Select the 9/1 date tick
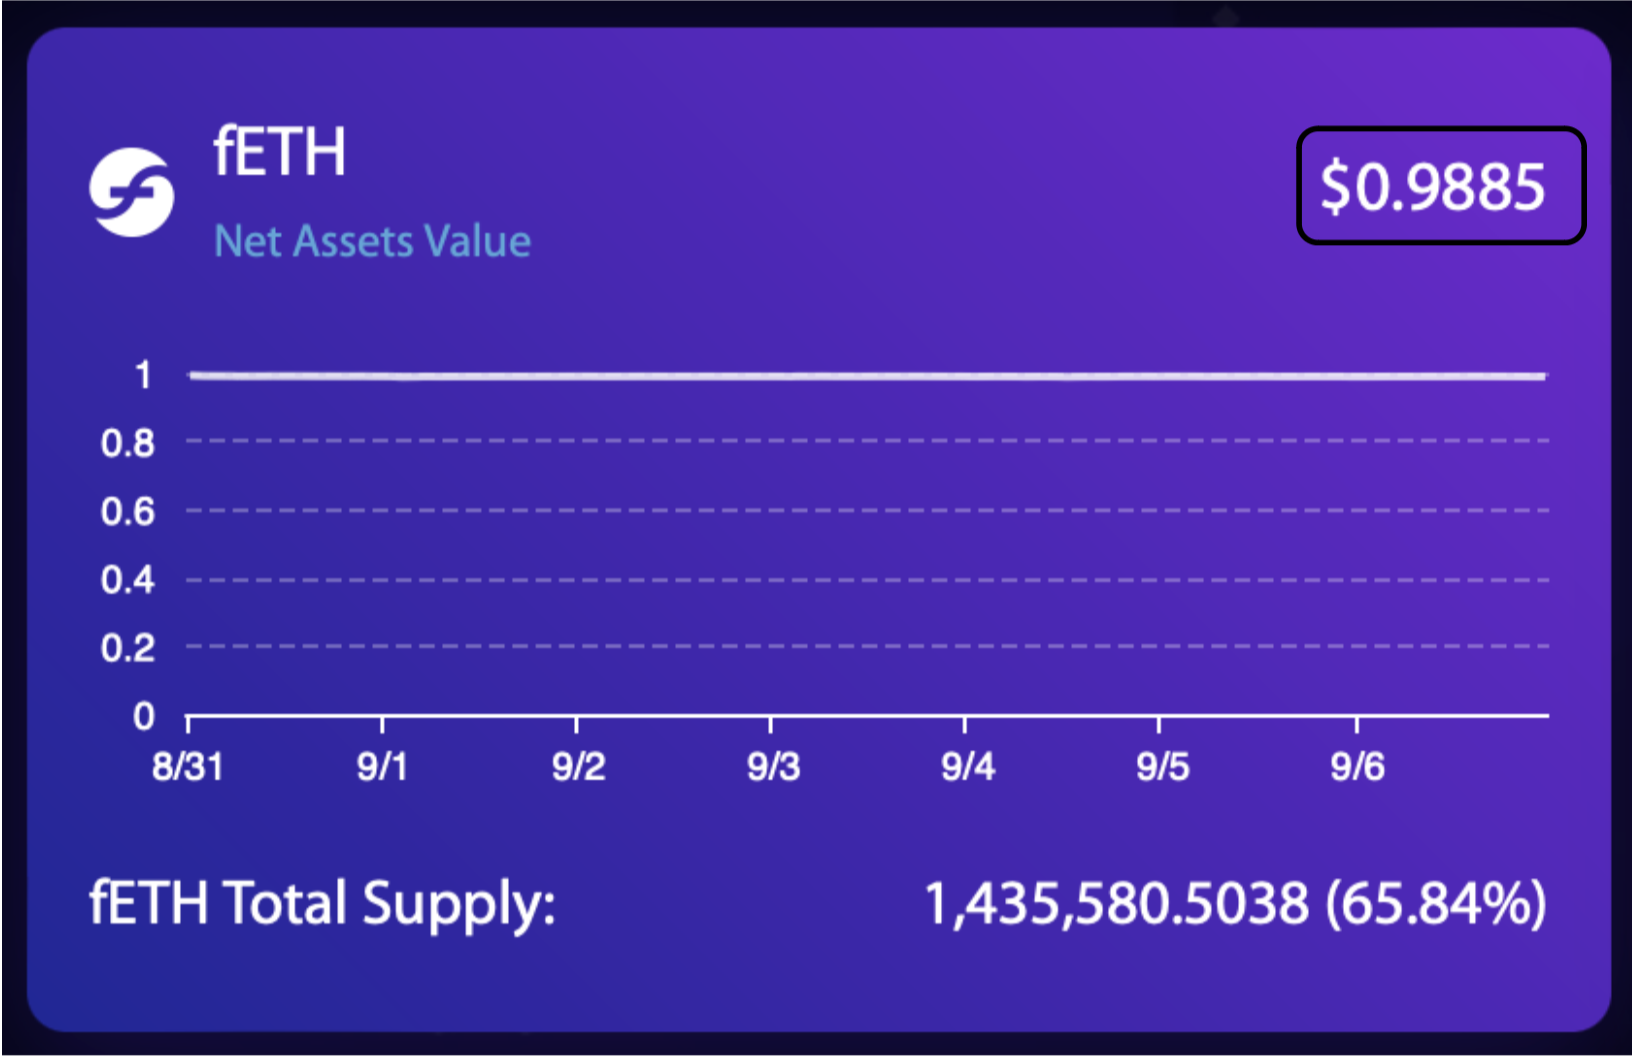This screenshot has height=1056, width=1632. point(382,767)
